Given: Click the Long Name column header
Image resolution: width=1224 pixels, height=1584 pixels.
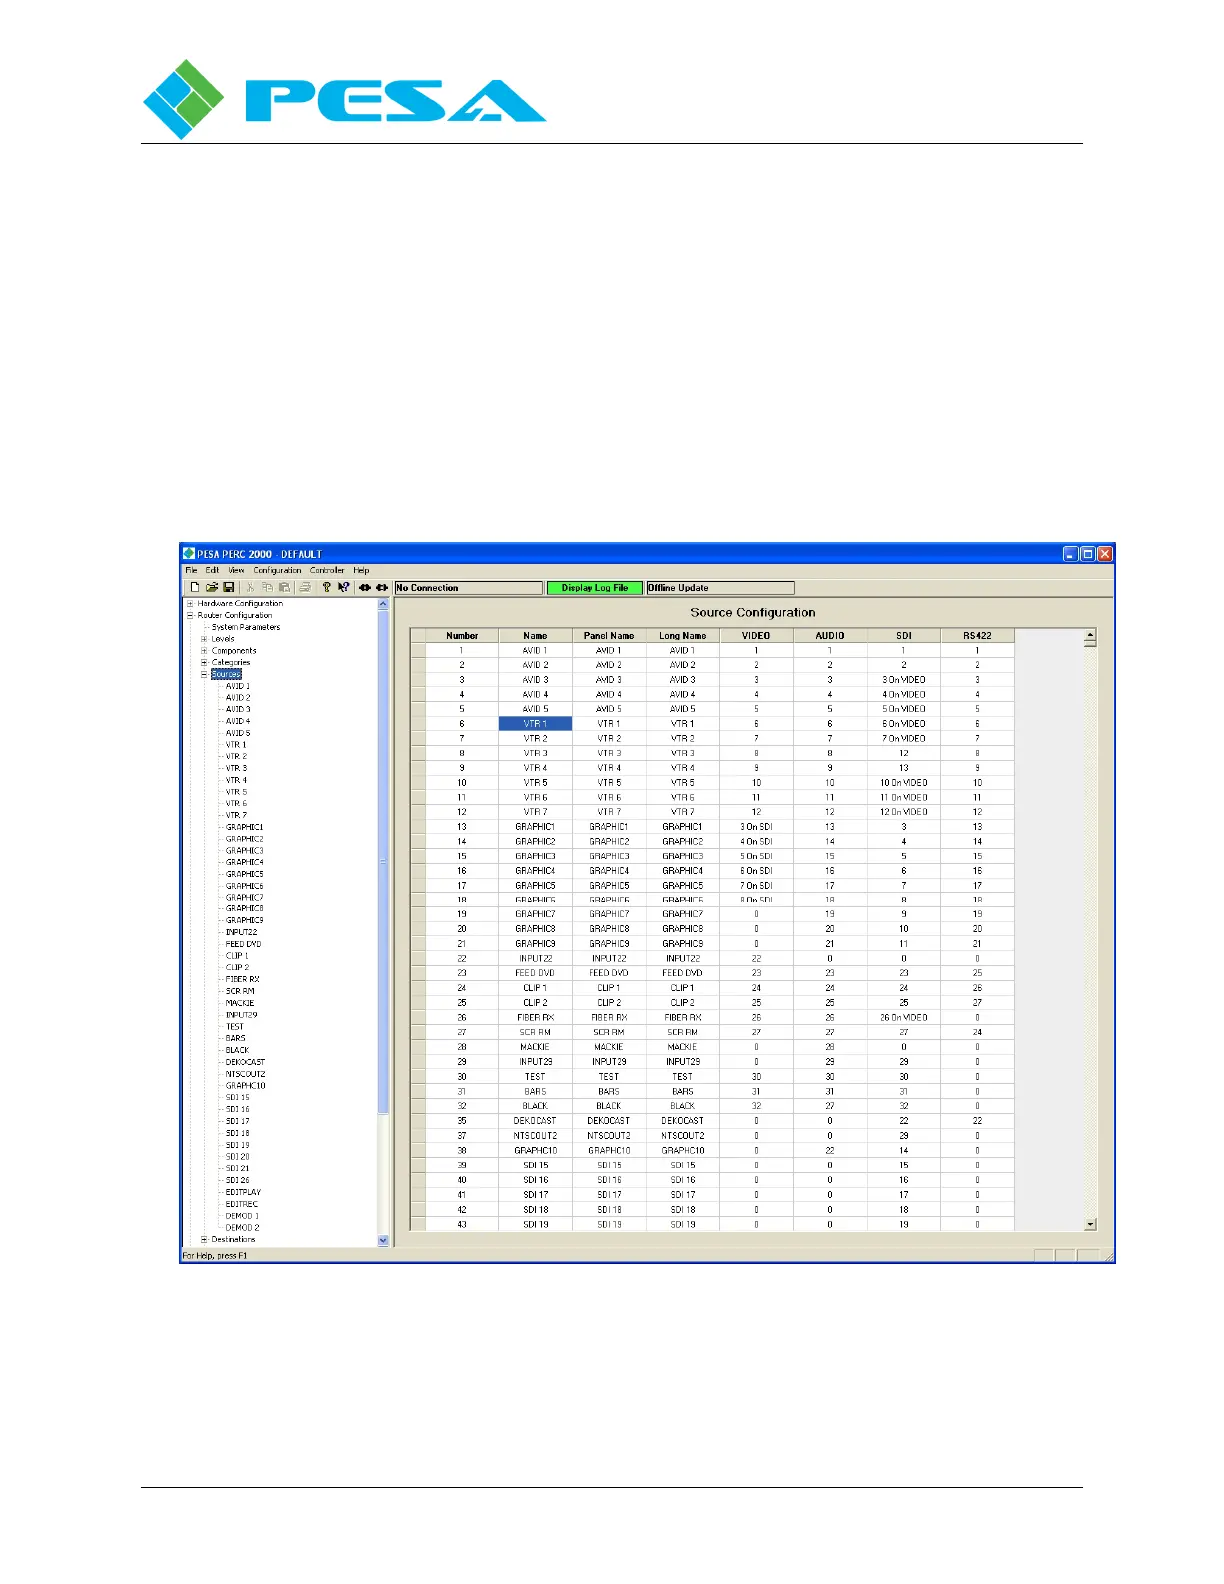Looking at the screenshot, I should point(683,636).
